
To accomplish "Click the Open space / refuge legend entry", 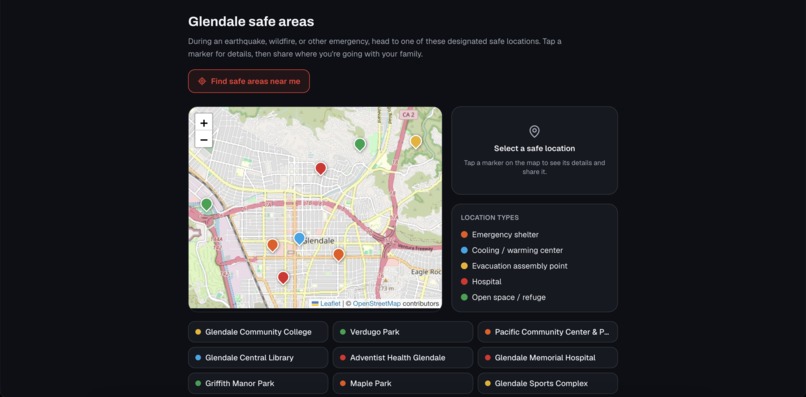I will coord(503,297).
